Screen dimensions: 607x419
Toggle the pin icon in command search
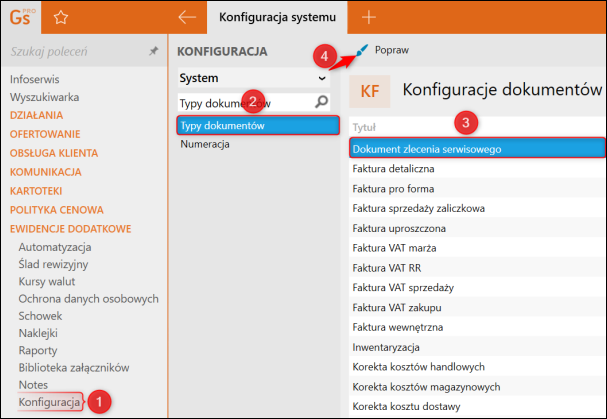153,49
